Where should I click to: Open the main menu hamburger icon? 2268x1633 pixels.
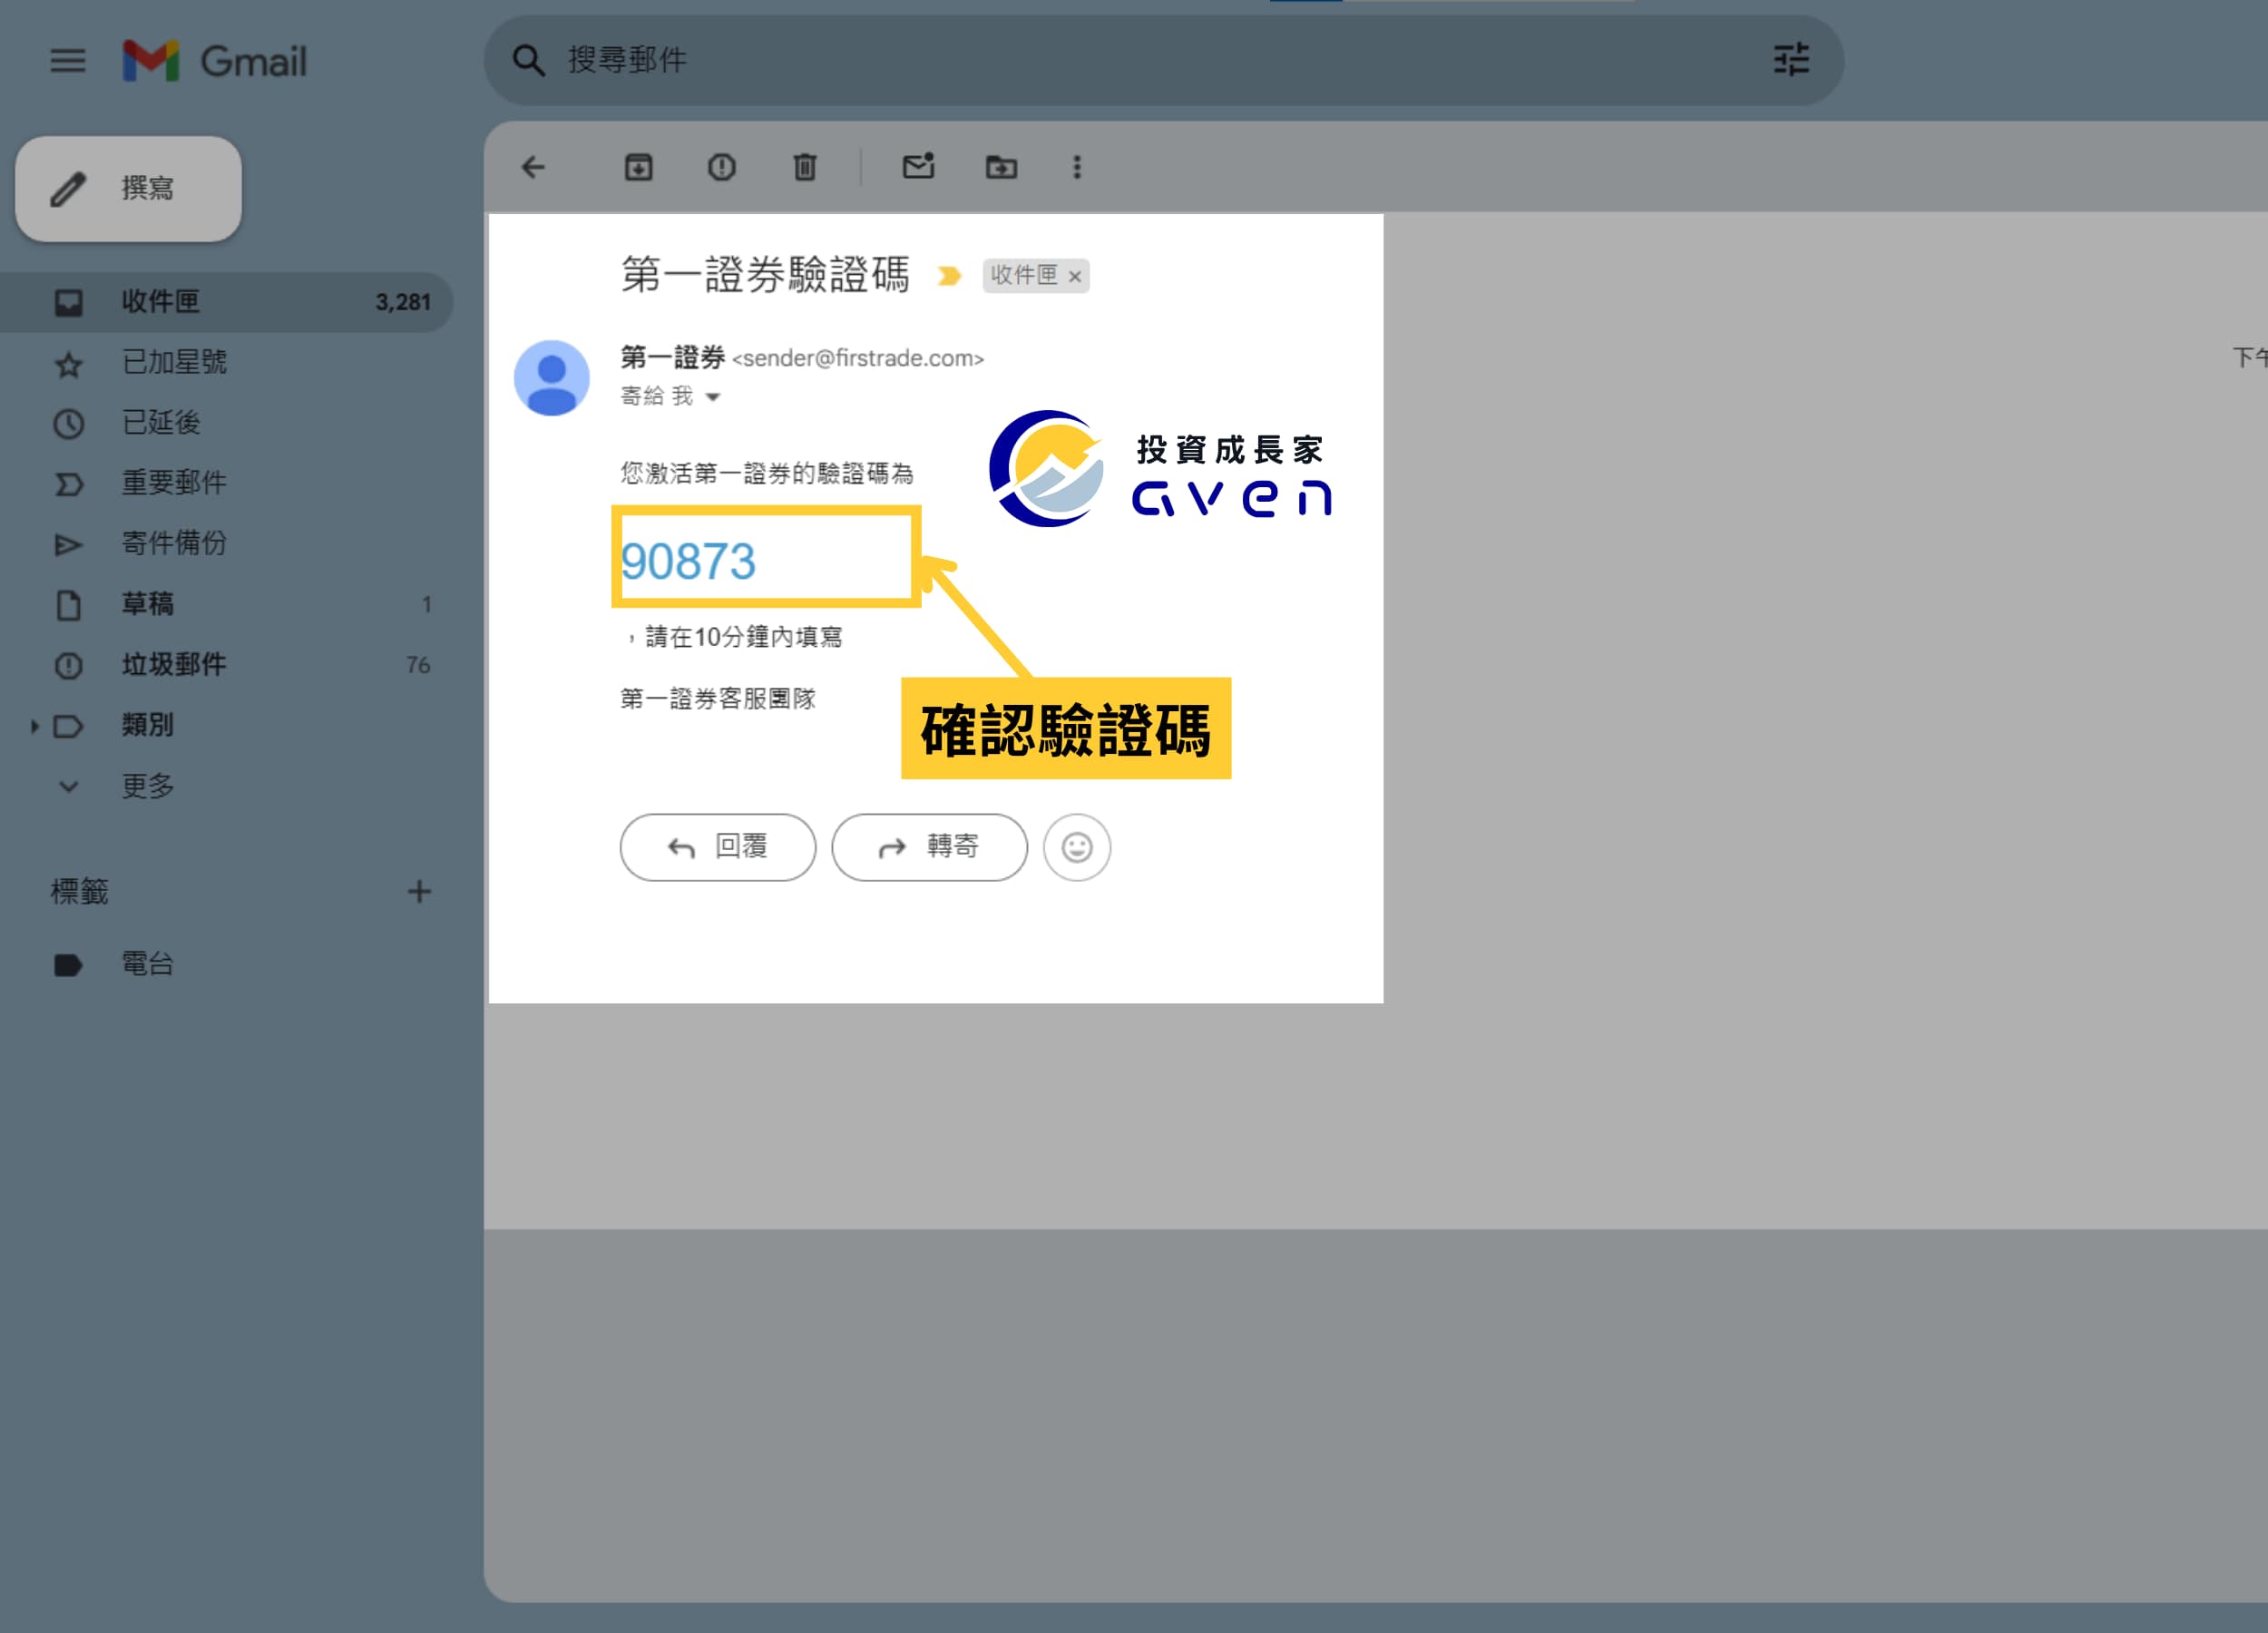pyautogui.click(x=68, y=61)
